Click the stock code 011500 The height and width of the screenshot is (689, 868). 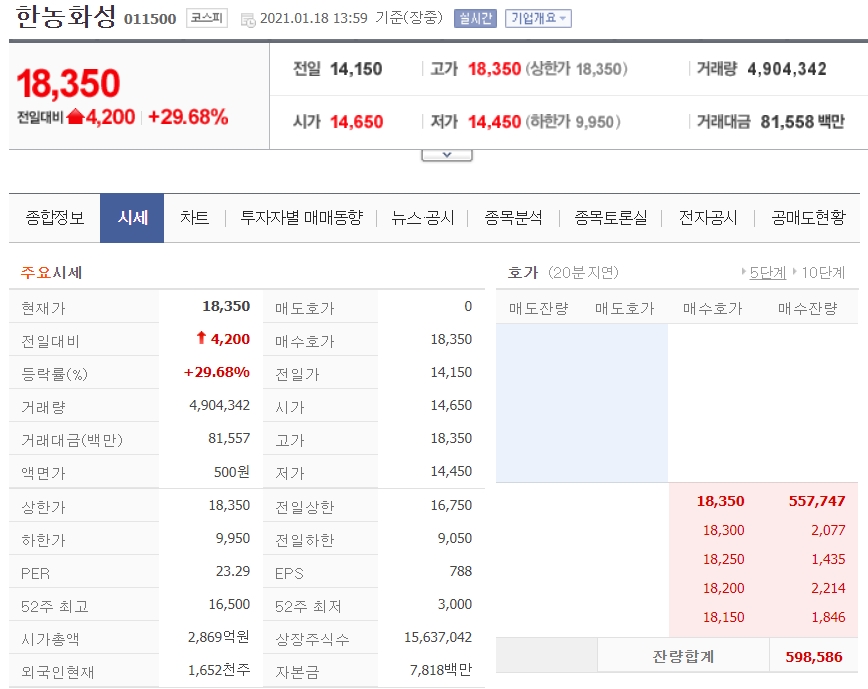click(x=150, y=19)
